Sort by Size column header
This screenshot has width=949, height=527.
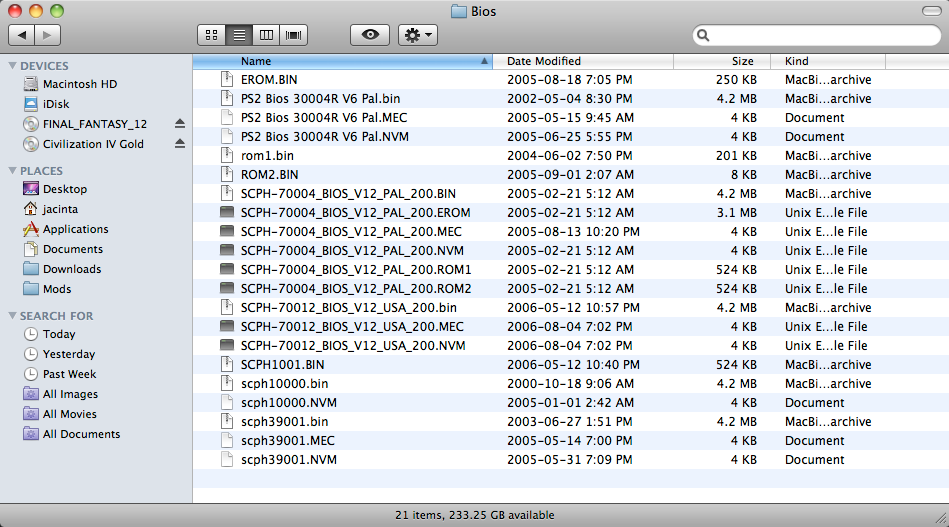(x=722, y=61)
